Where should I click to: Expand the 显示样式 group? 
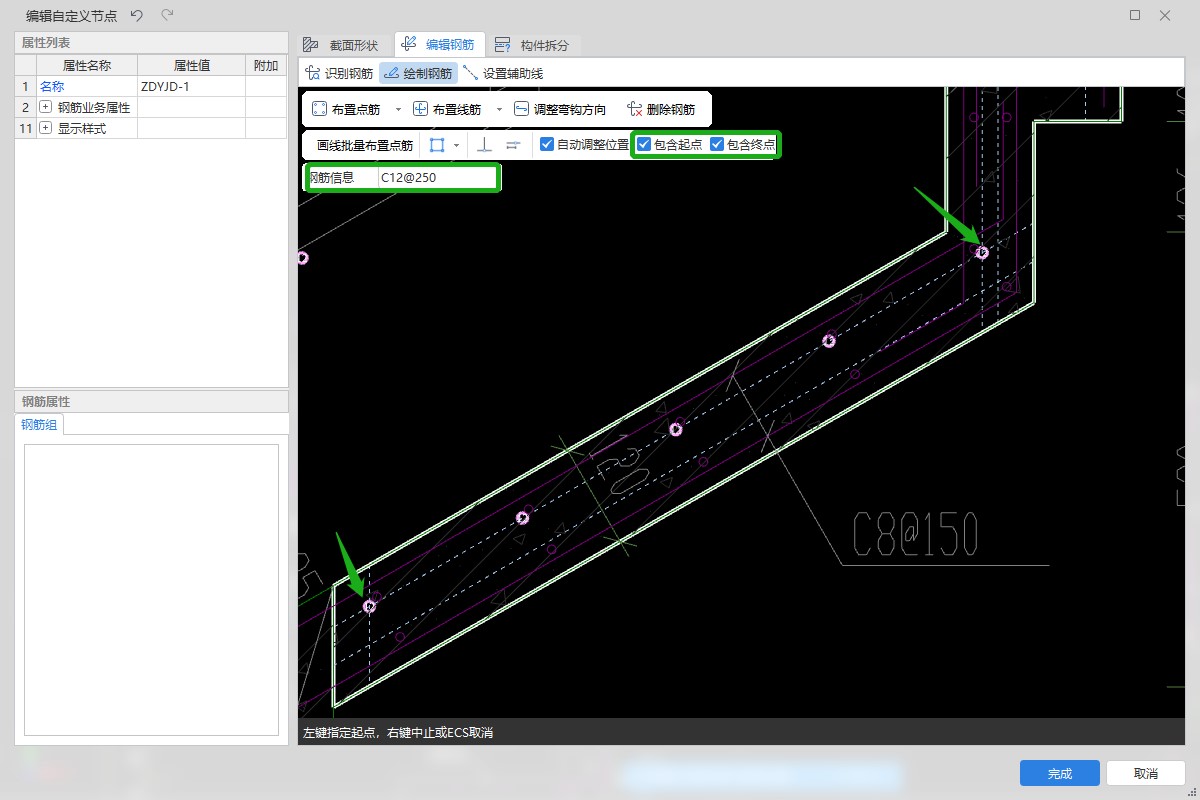click(x=45, y=128)
